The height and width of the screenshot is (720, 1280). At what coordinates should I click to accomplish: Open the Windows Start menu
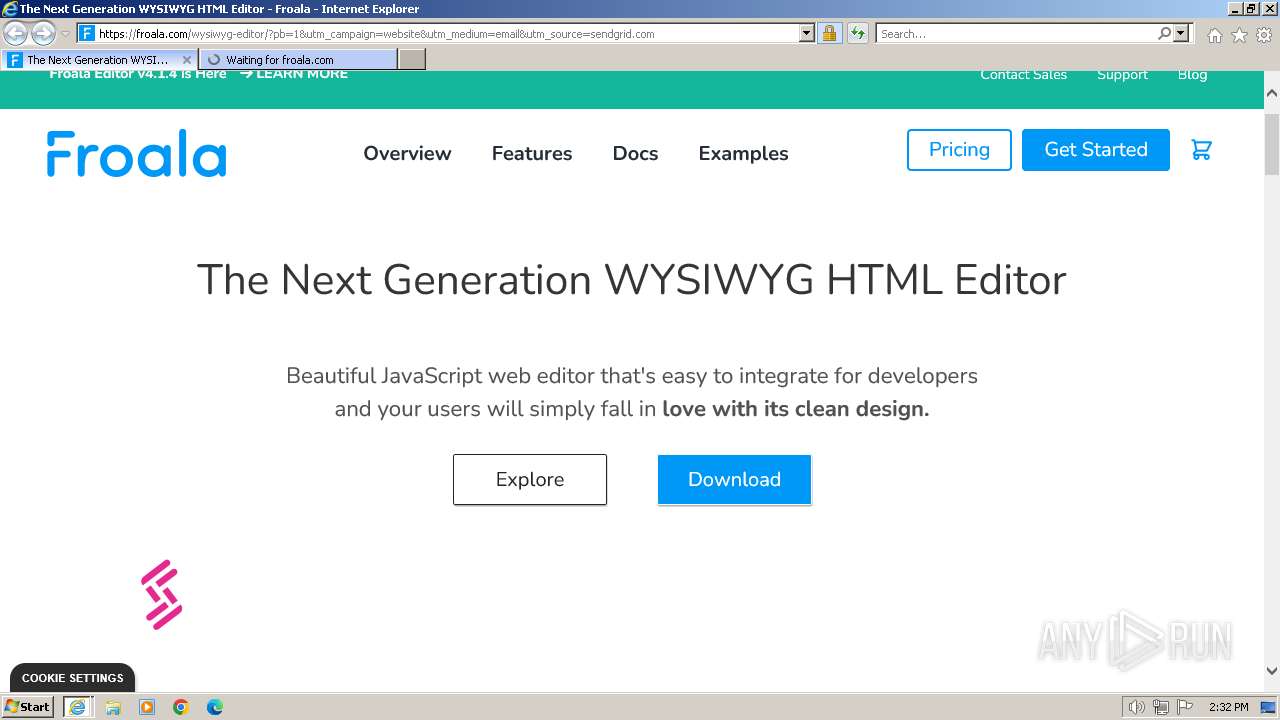pyautogui.click(x=28, y=706)
